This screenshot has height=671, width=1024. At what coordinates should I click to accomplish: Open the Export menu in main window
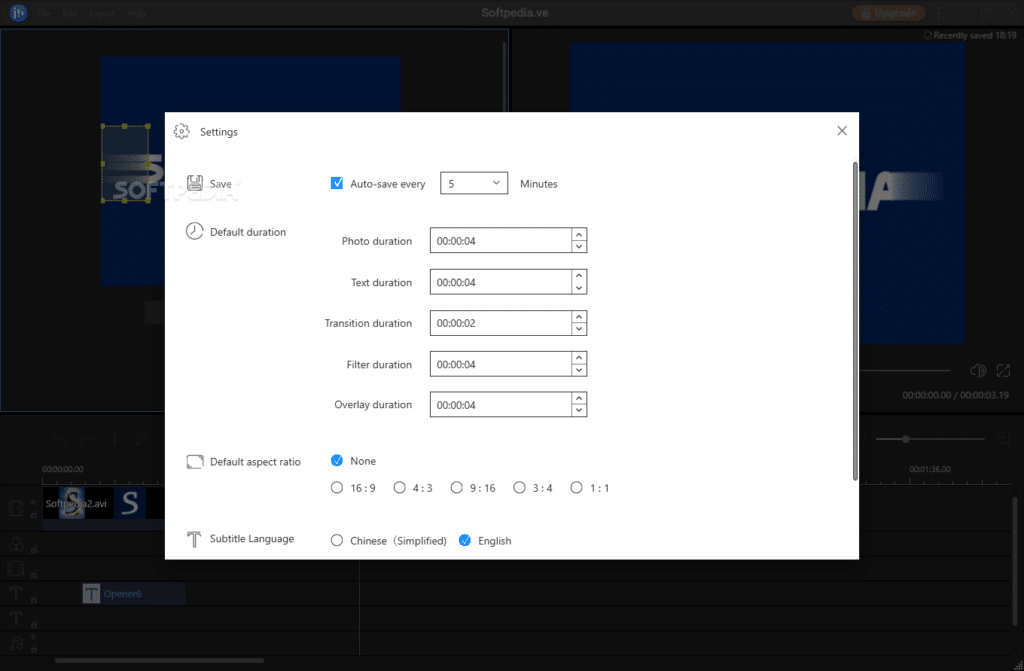[x=102, y=13]
